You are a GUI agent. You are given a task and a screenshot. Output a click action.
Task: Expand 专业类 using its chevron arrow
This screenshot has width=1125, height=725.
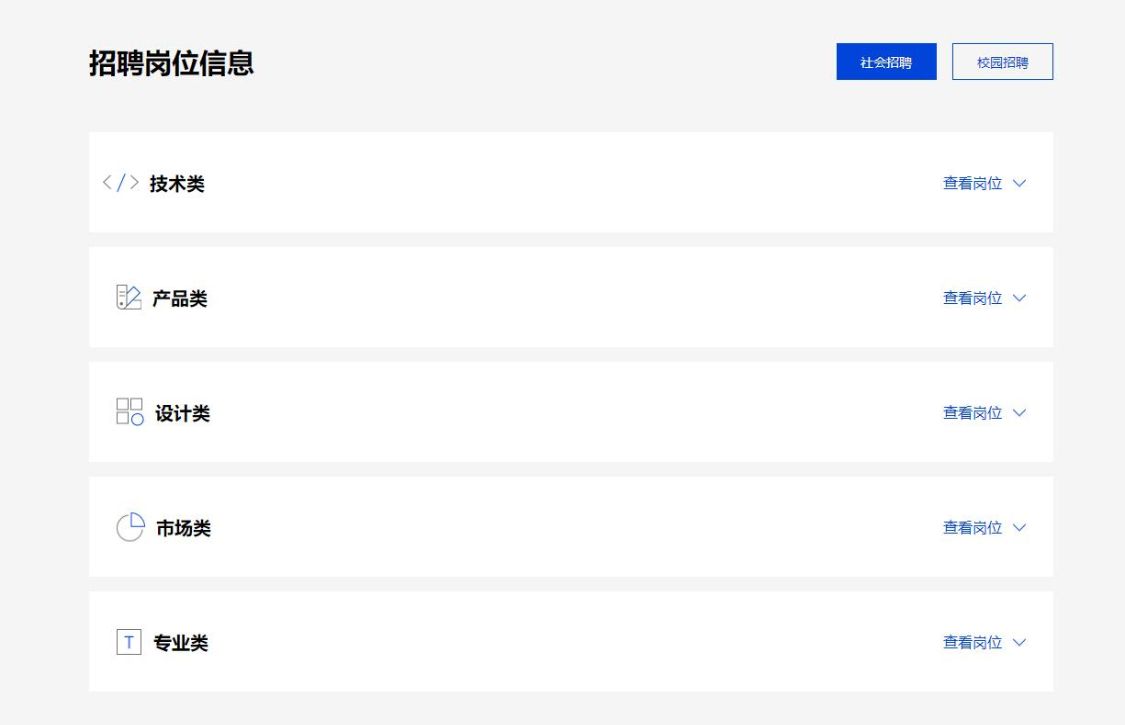(1019, 642)
